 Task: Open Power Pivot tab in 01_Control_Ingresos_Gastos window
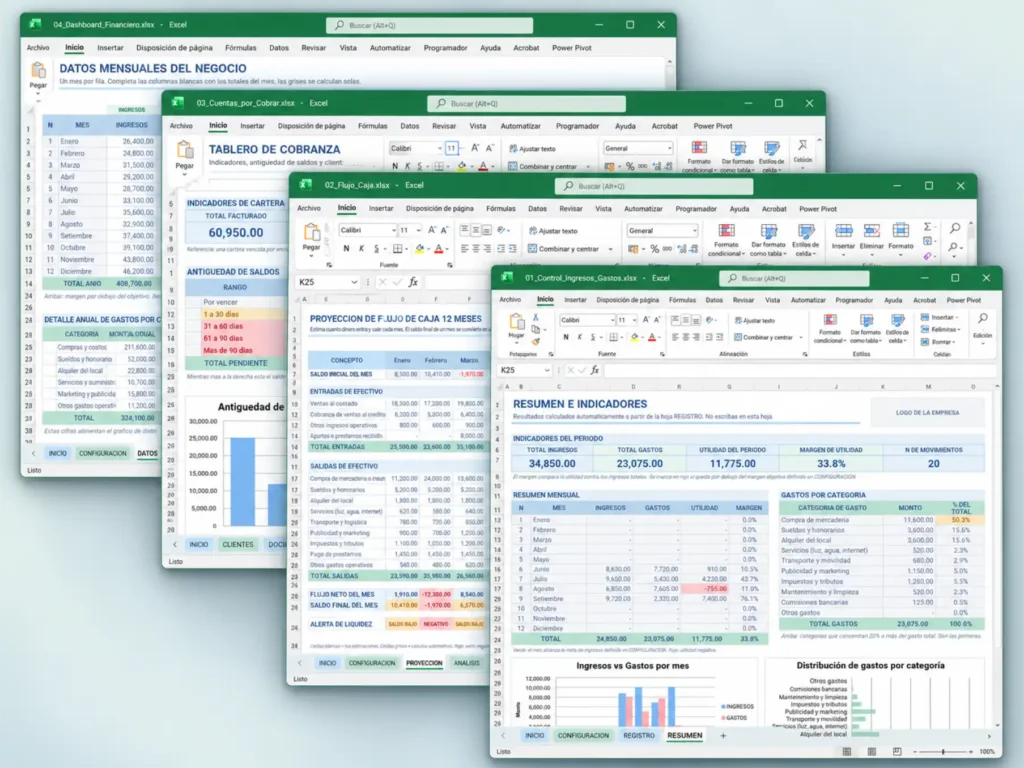pyautogui.click(x=963, y=300)
